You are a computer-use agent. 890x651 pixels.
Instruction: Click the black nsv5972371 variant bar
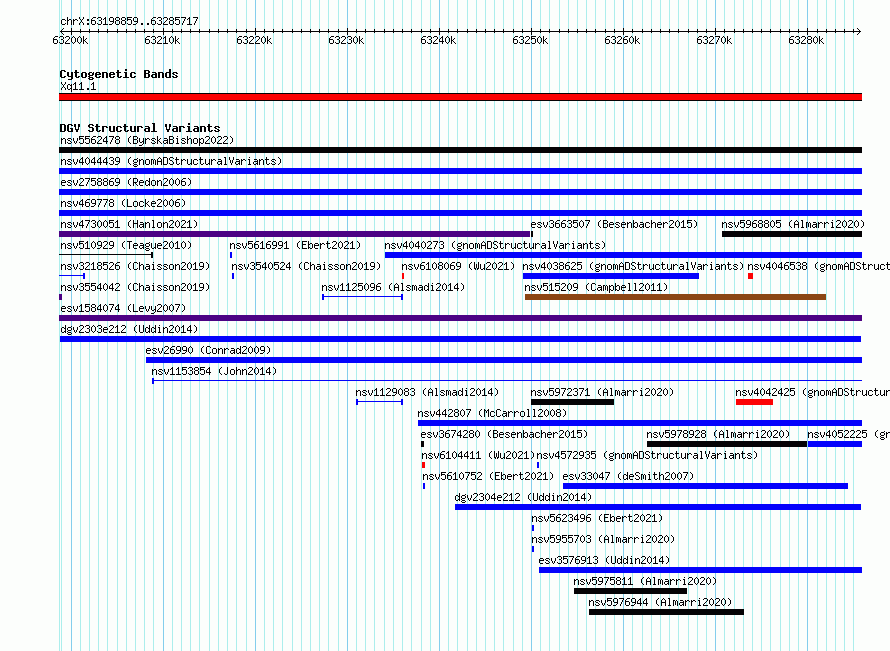pyautogui.click(x=573, y=402)
